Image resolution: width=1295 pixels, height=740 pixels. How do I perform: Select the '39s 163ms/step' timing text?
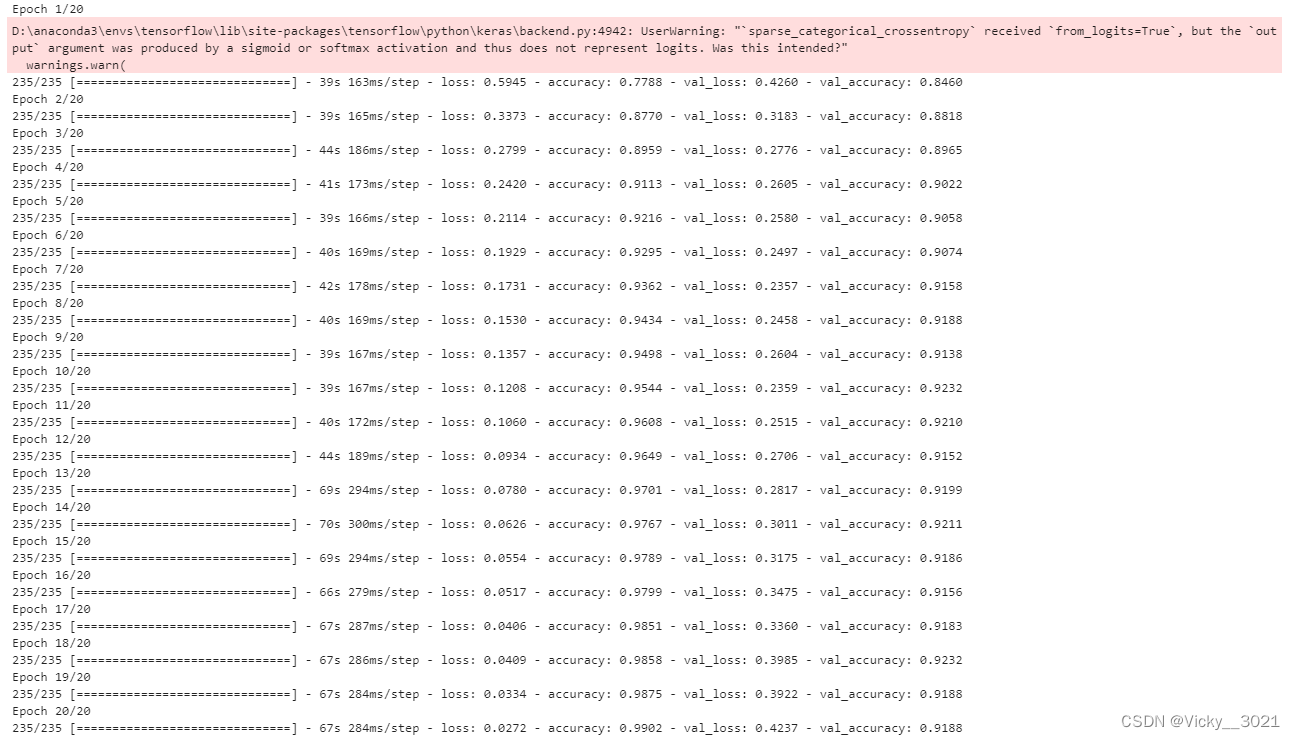click(370, 83)
